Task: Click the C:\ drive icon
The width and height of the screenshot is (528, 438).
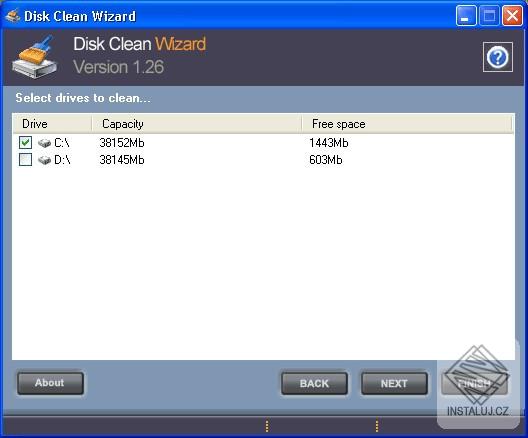Action: pyautogui.click(x=44, y=143)
